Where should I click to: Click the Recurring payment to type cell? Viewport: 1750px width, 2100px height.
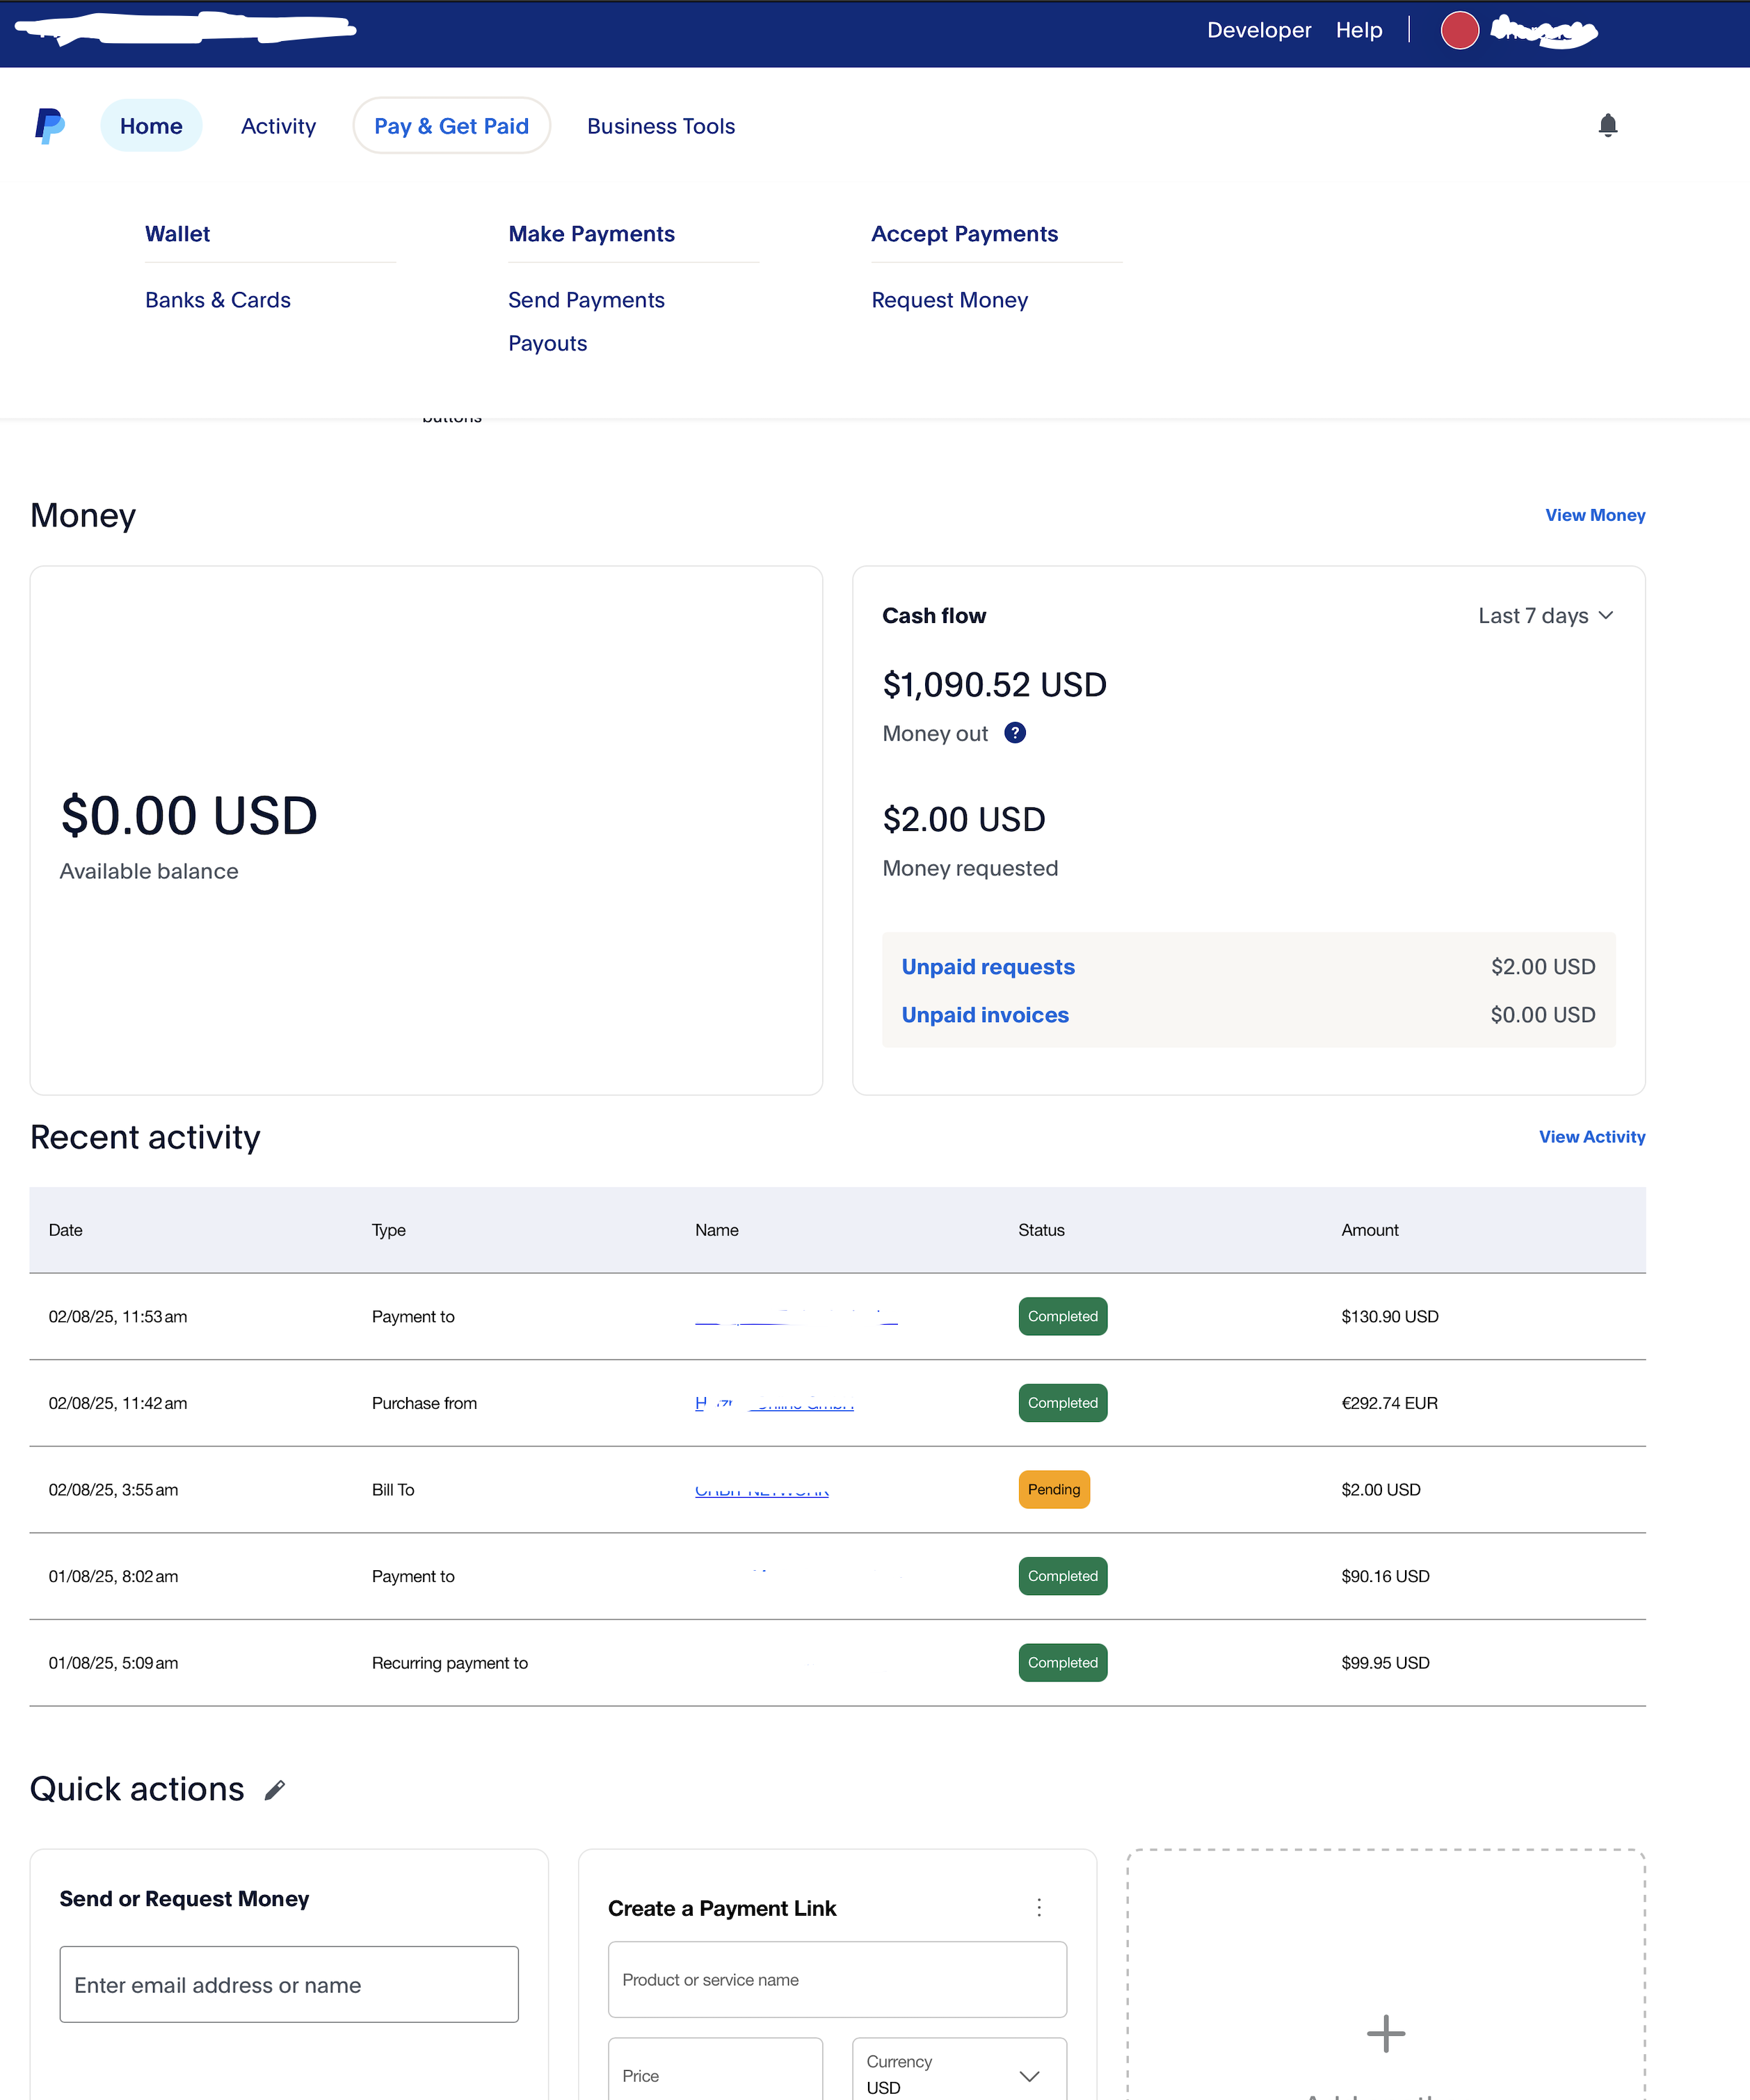tap(450, 1663)
